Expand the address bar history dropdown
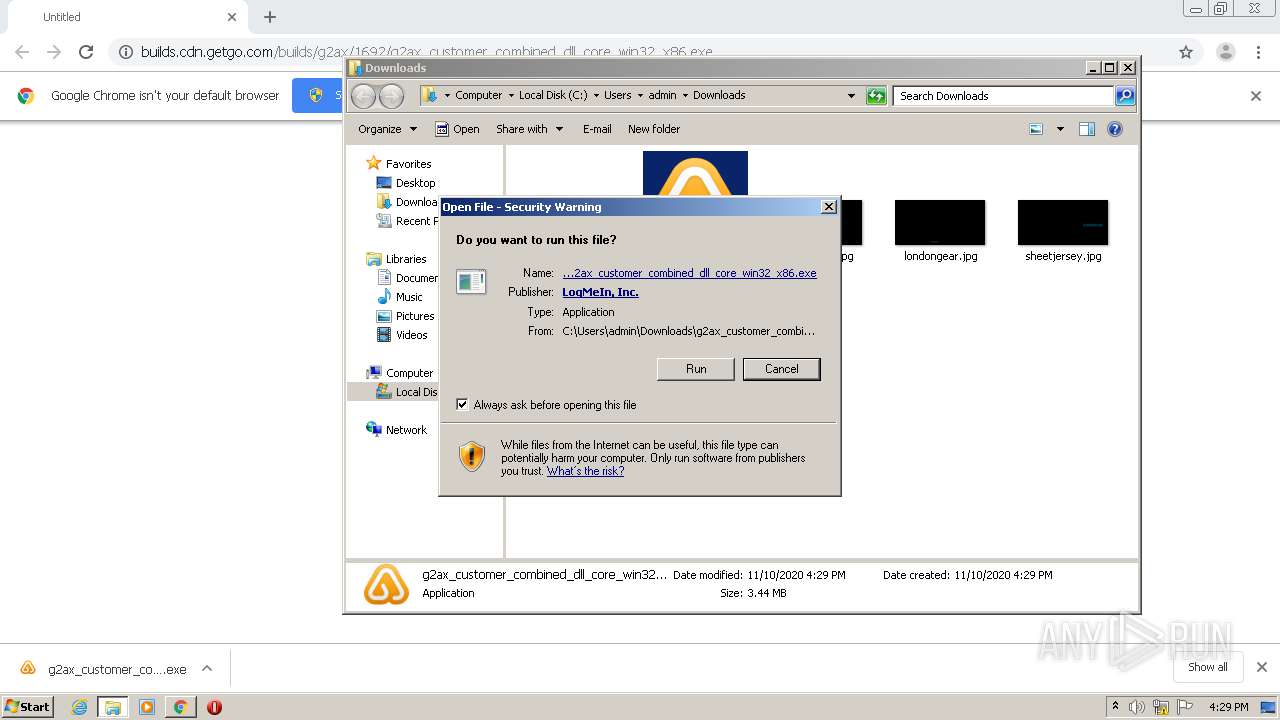This screenshot has width=1280, height=720. [x=851, y=96]
